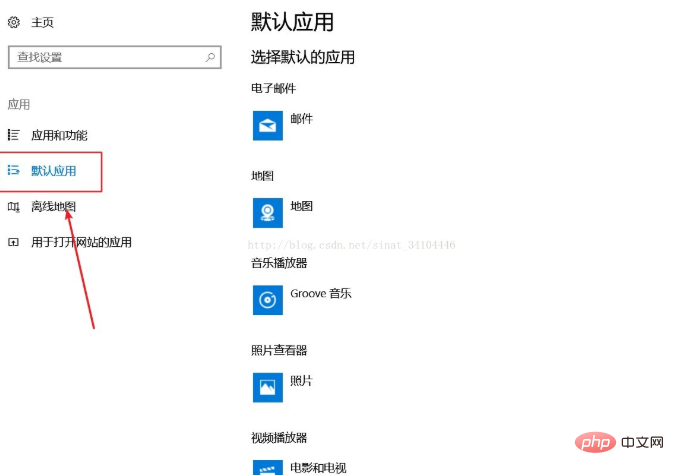Open 用于打开网站的应用 page
The image size is (674, 475).
82,242
